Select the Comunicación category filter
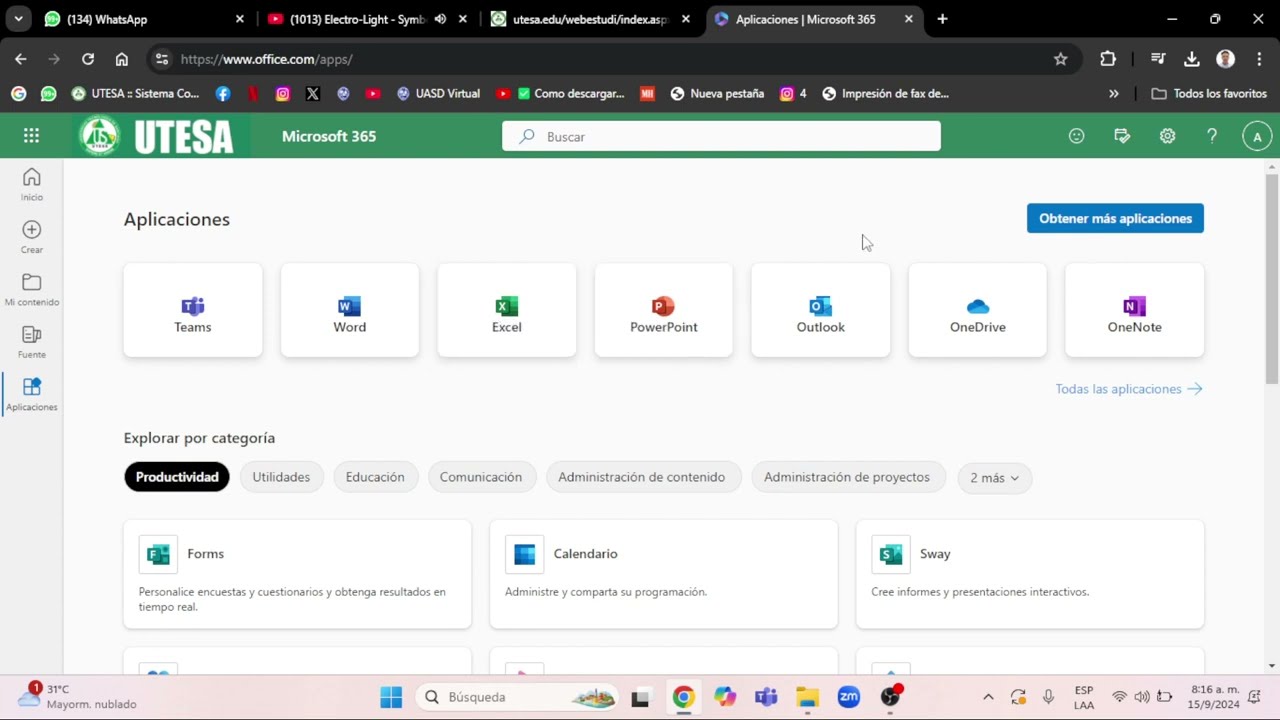This screenshot has width=1280, height=720. click(x=481, y=477)
